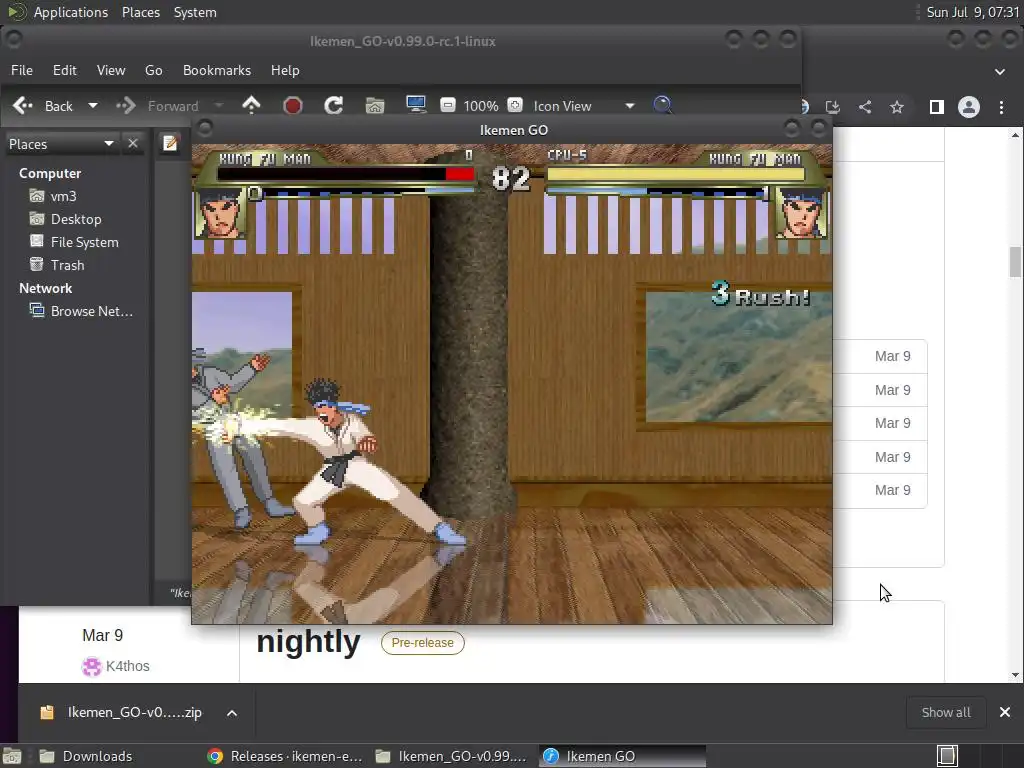Click the Pre-release badge
This screenshot has height=768, width=1024.
pyautogui.click(x=423, y=643)
